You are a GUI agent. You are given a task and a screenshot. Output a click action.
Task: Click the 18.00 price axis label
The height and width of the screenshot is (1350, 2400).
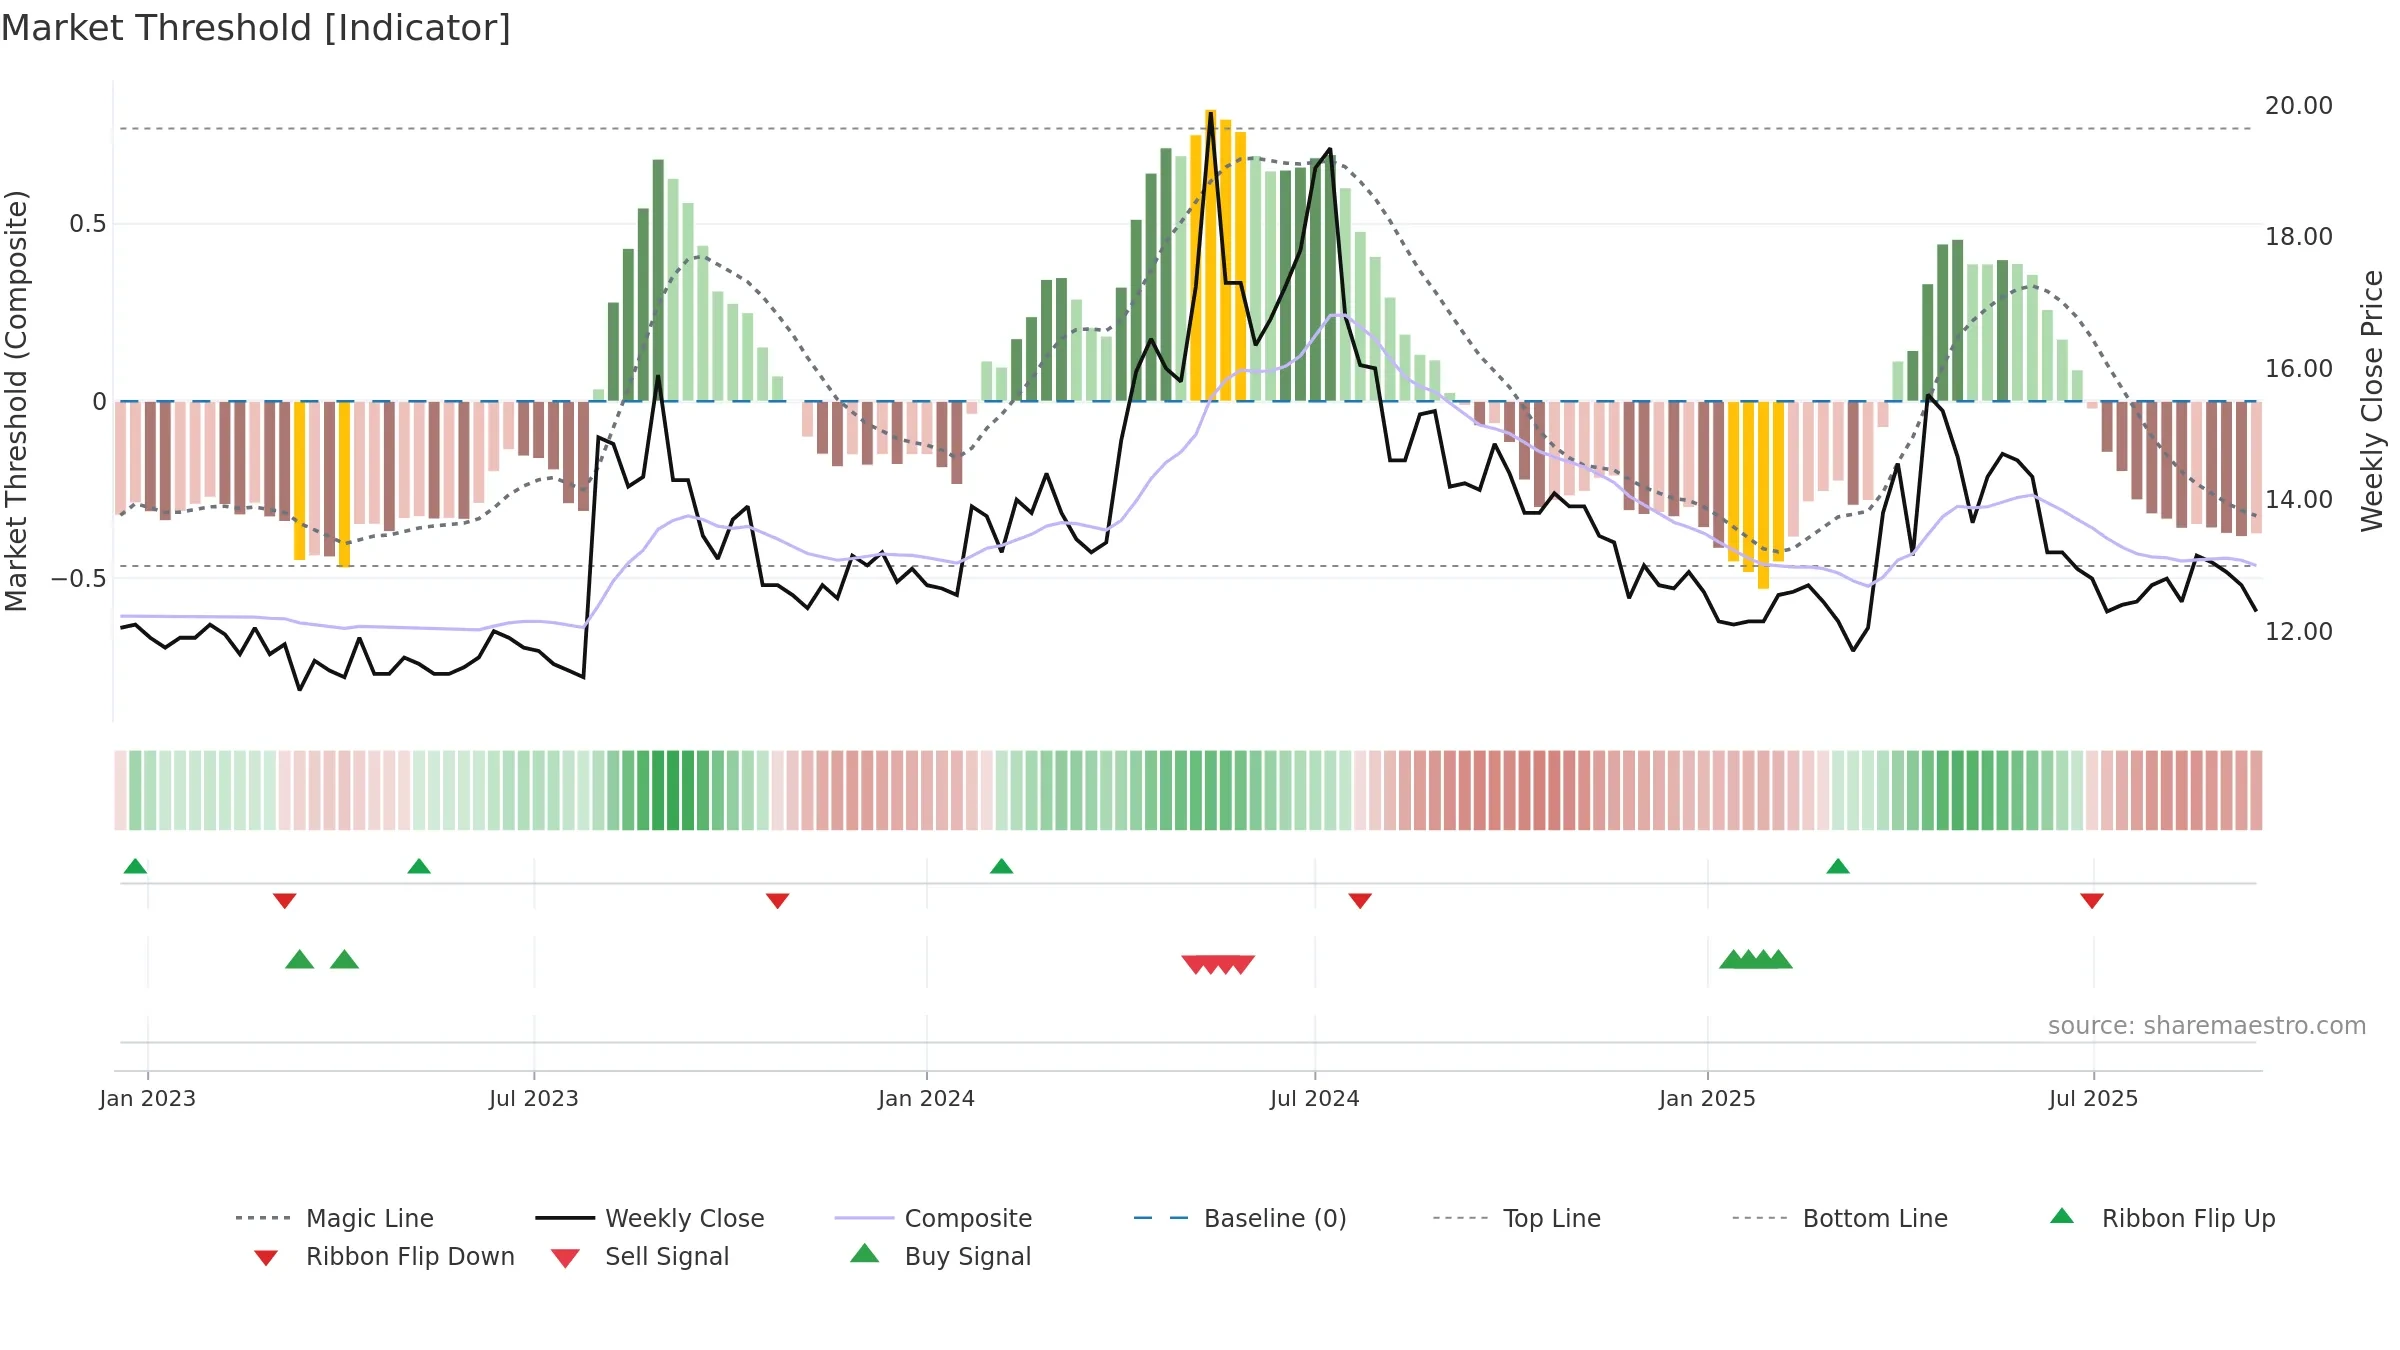2299,236
